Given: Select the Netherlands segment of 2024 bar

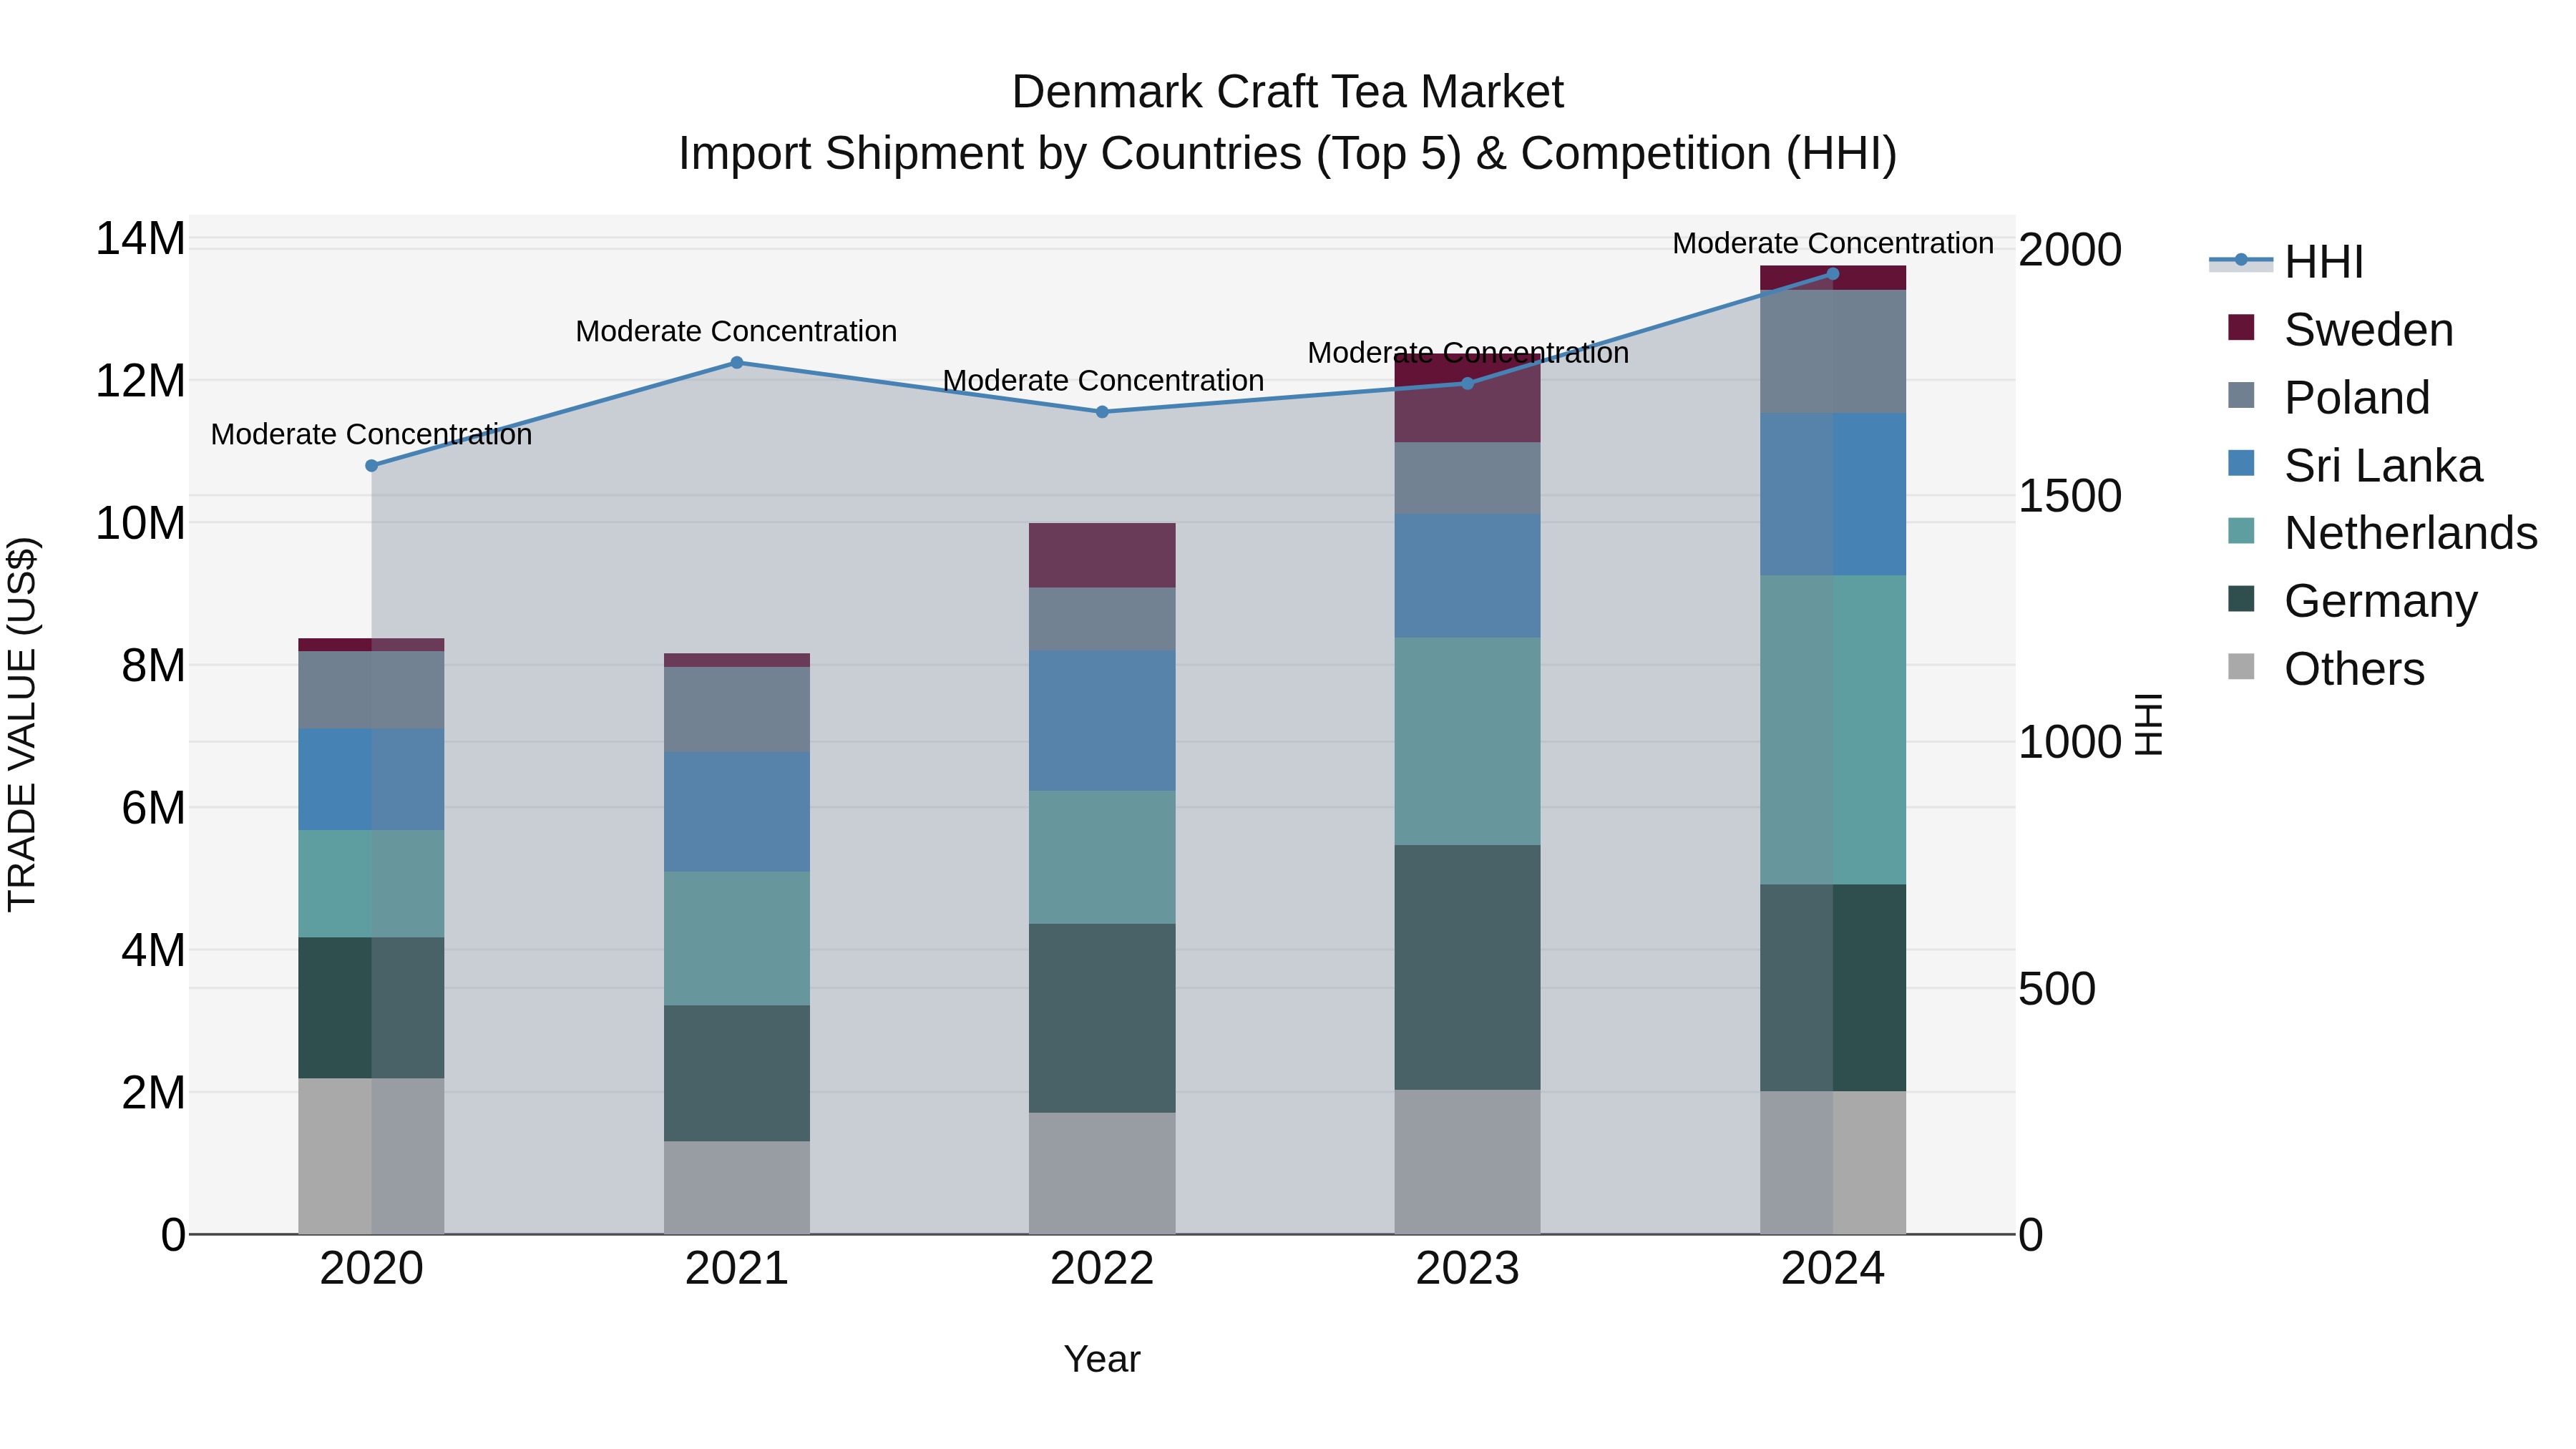Looking at the screenshot, I should (x=1833, y=730).
